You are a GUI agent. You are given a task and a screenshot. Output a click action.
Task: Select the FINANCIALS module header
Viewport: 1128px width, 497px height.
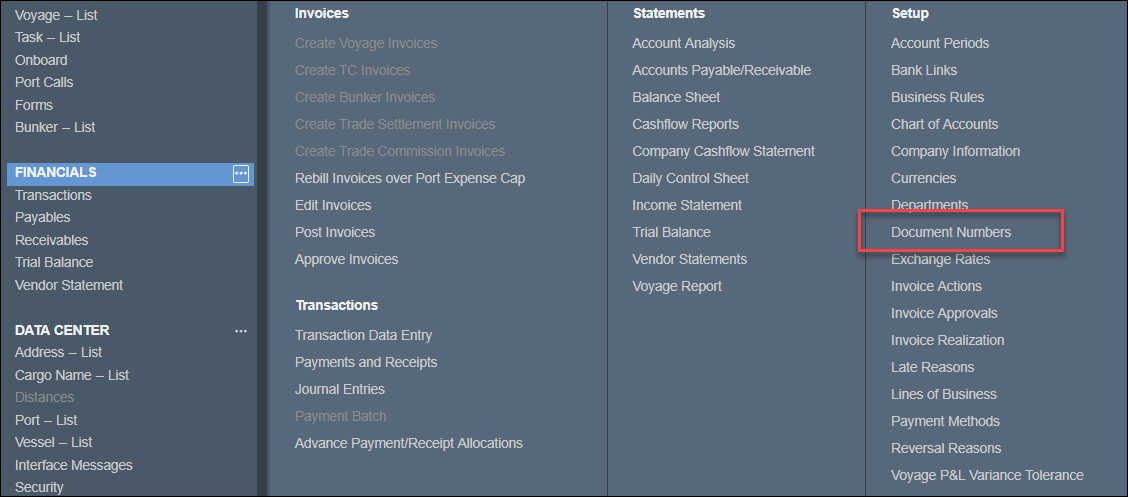click(56, 172)
